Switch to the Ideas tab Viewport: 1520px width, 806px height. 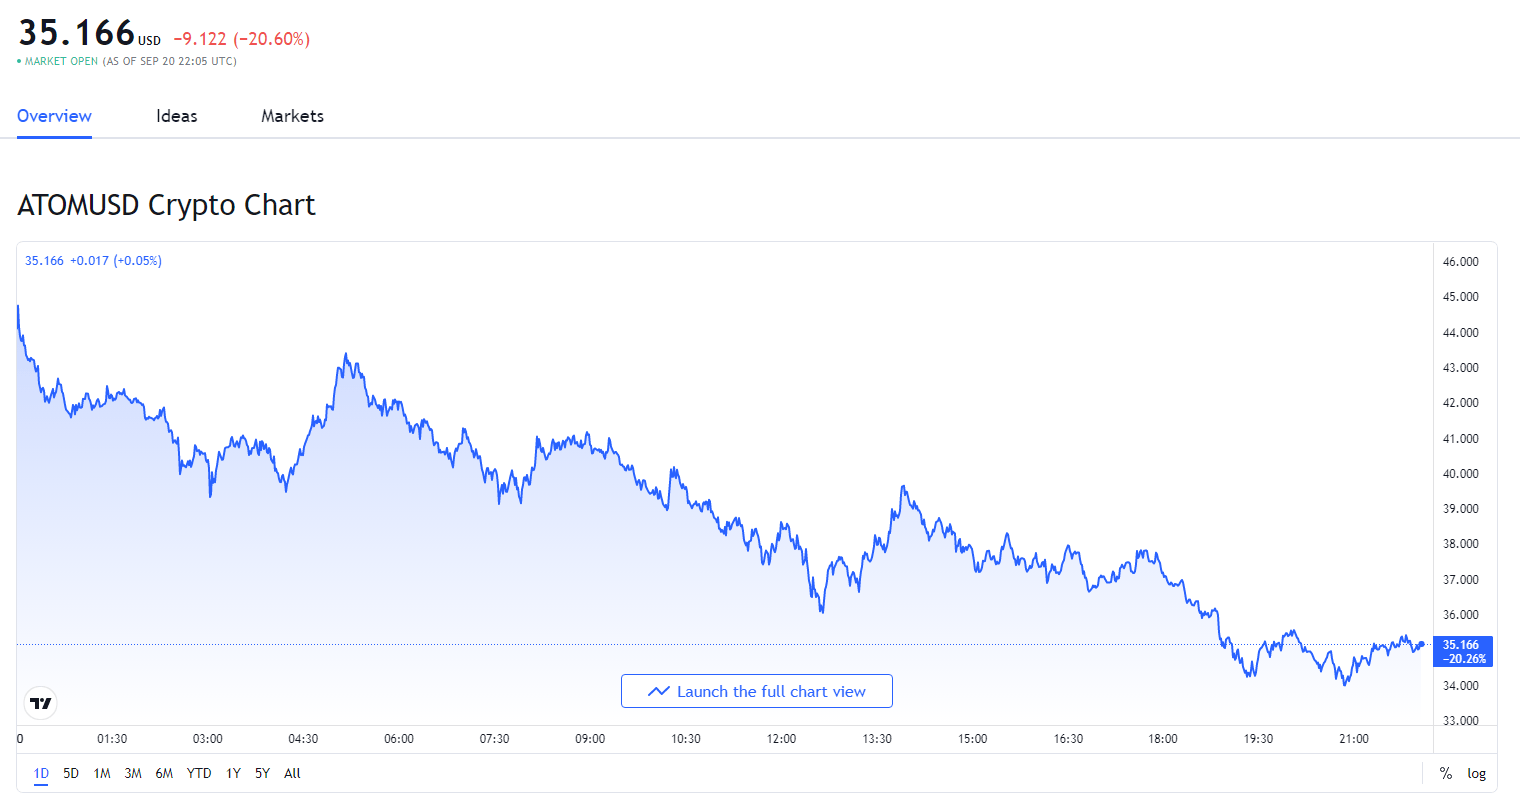[176, 116]
